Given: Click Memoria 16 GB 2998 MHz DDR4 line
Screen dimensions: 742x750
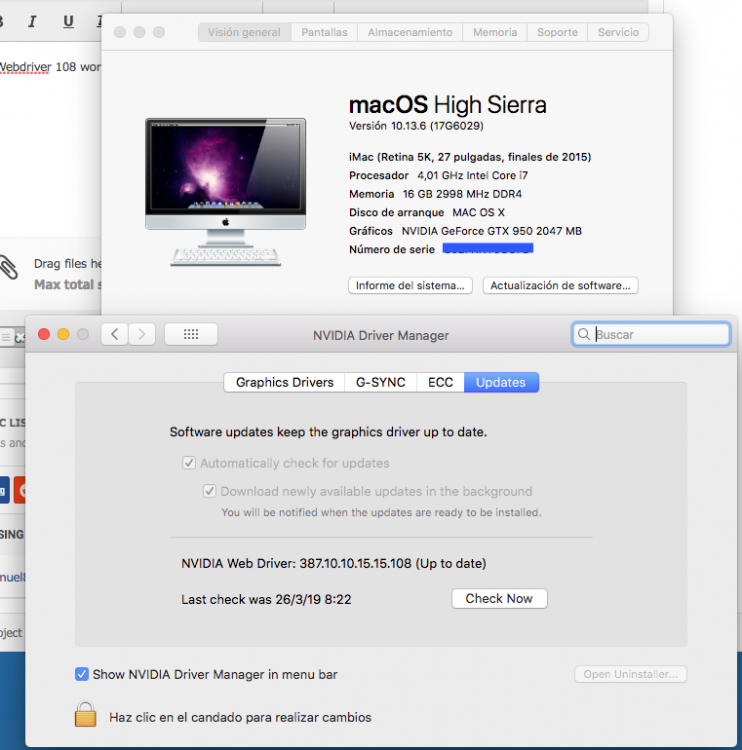Looking at the screenshot, I should [435, 194].
